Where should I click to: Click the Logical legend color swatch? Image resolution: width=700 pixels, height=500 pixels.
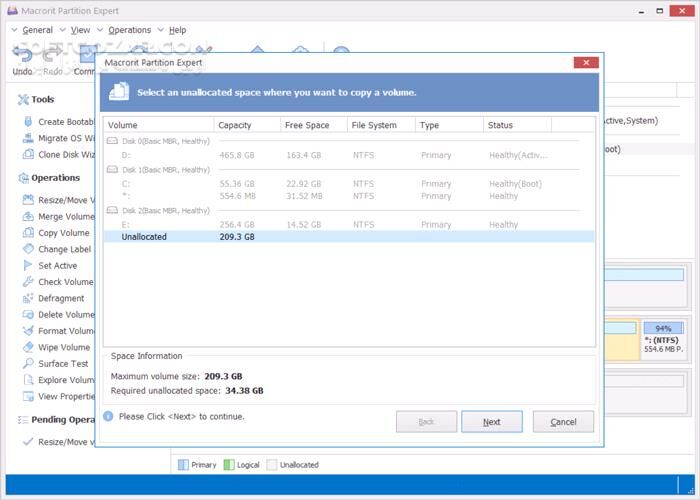point(229,465)
